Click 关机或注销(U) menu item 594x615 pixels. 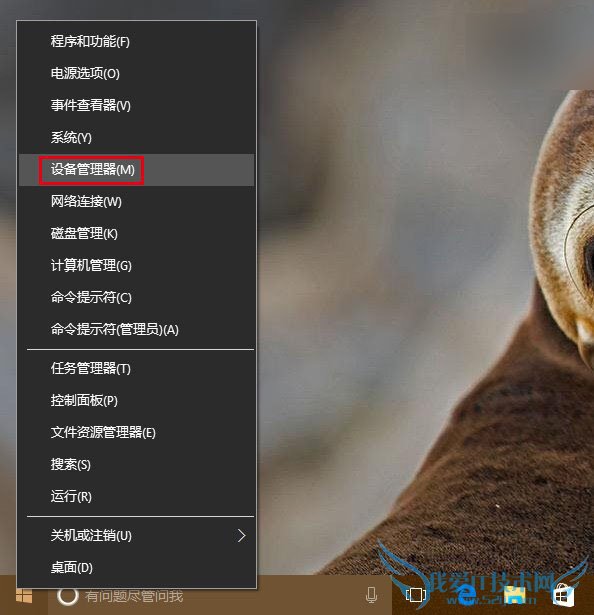click(137, 536)
